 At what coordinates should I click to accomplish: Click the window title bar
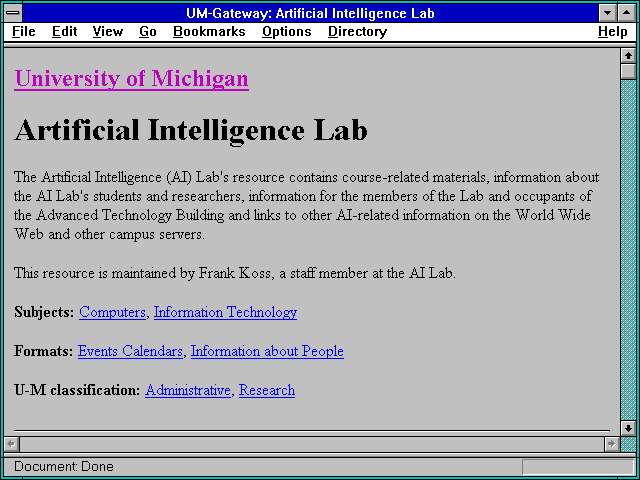[310, 13]
